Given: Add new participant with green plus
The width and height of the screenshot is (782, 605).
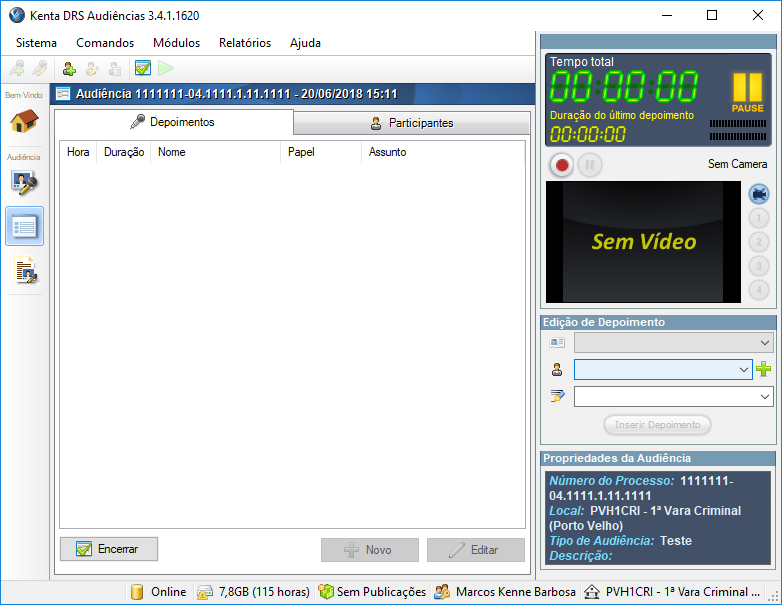Looking at the screenshot, I should pos(764,369).
